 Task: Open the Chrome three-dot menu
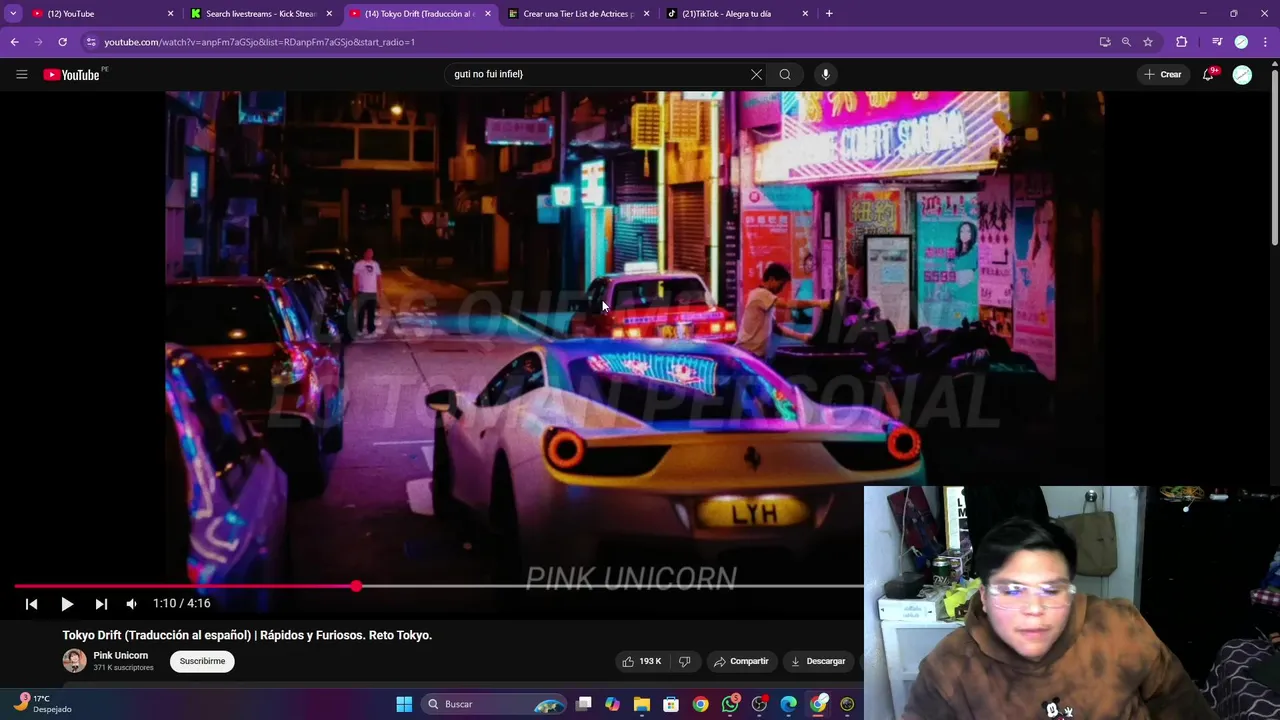tap(1264, 42)
